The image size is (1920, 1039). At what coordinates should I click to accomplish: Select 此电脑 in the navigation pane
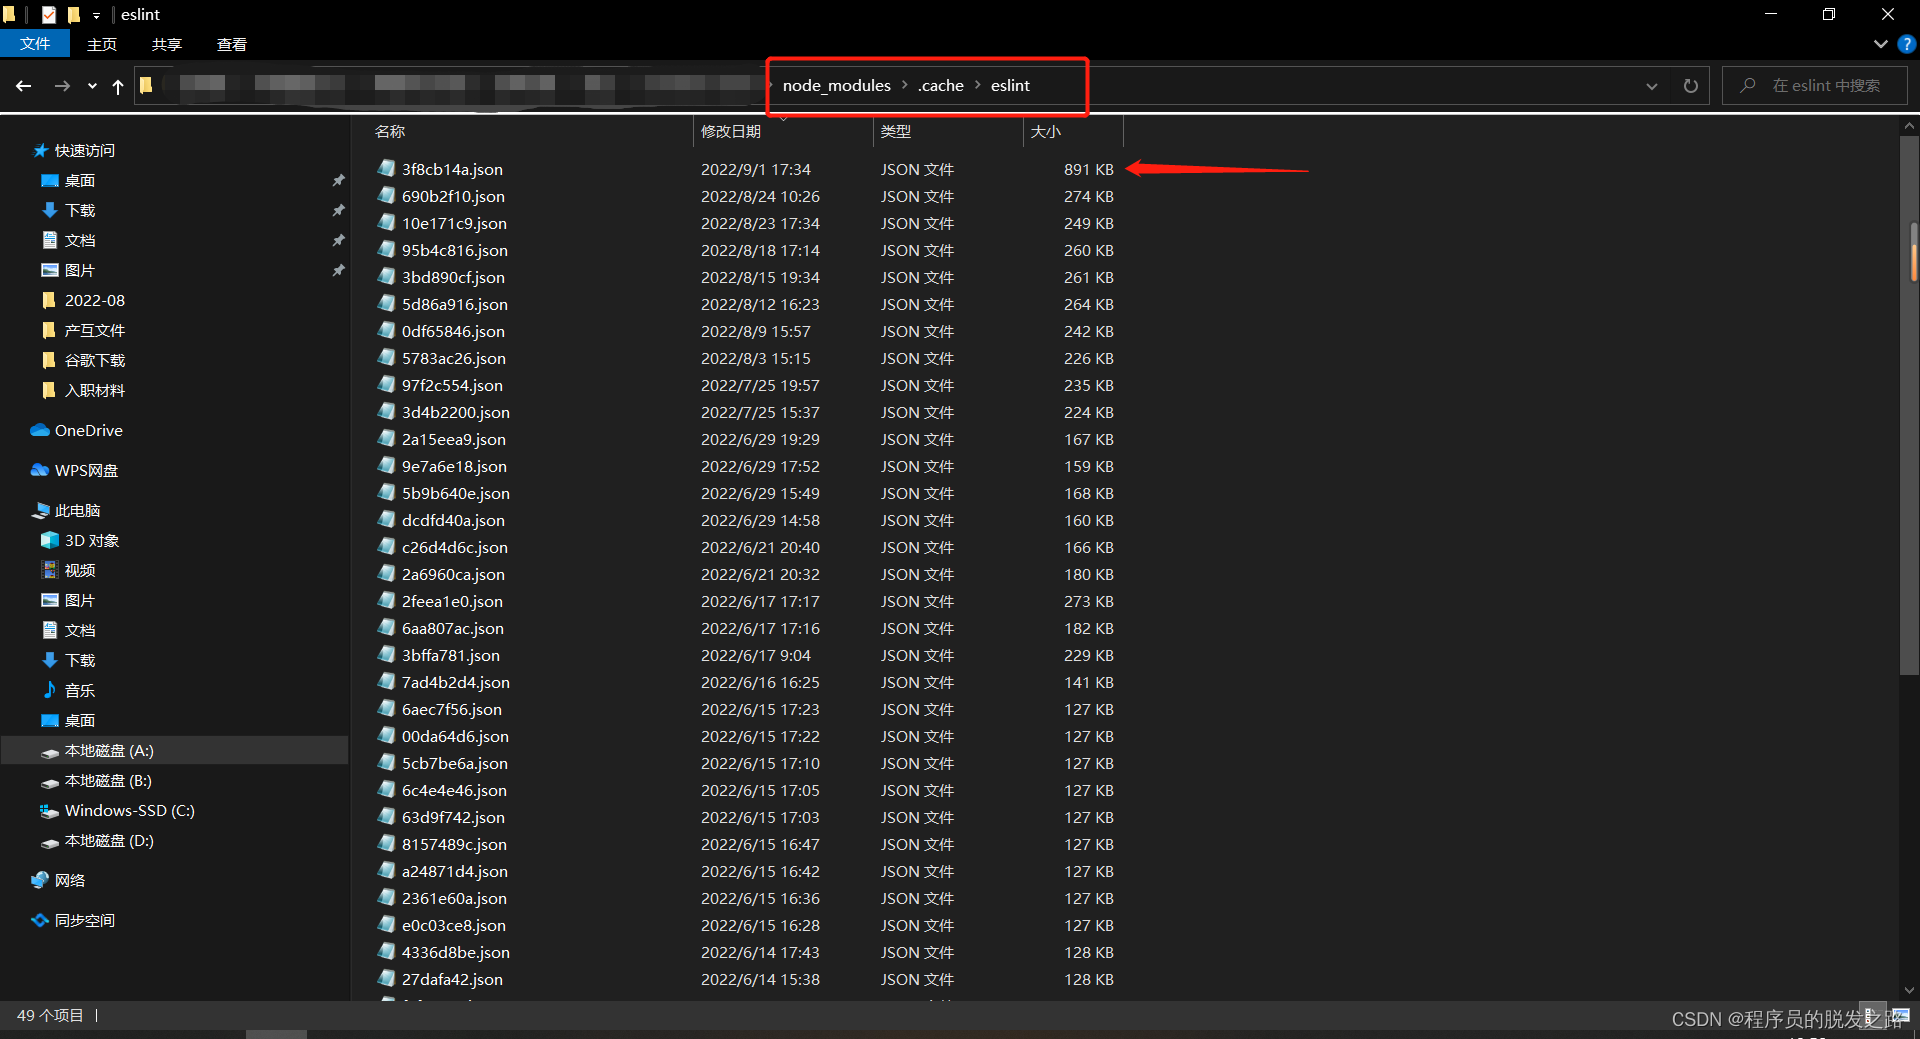point(77,511)
